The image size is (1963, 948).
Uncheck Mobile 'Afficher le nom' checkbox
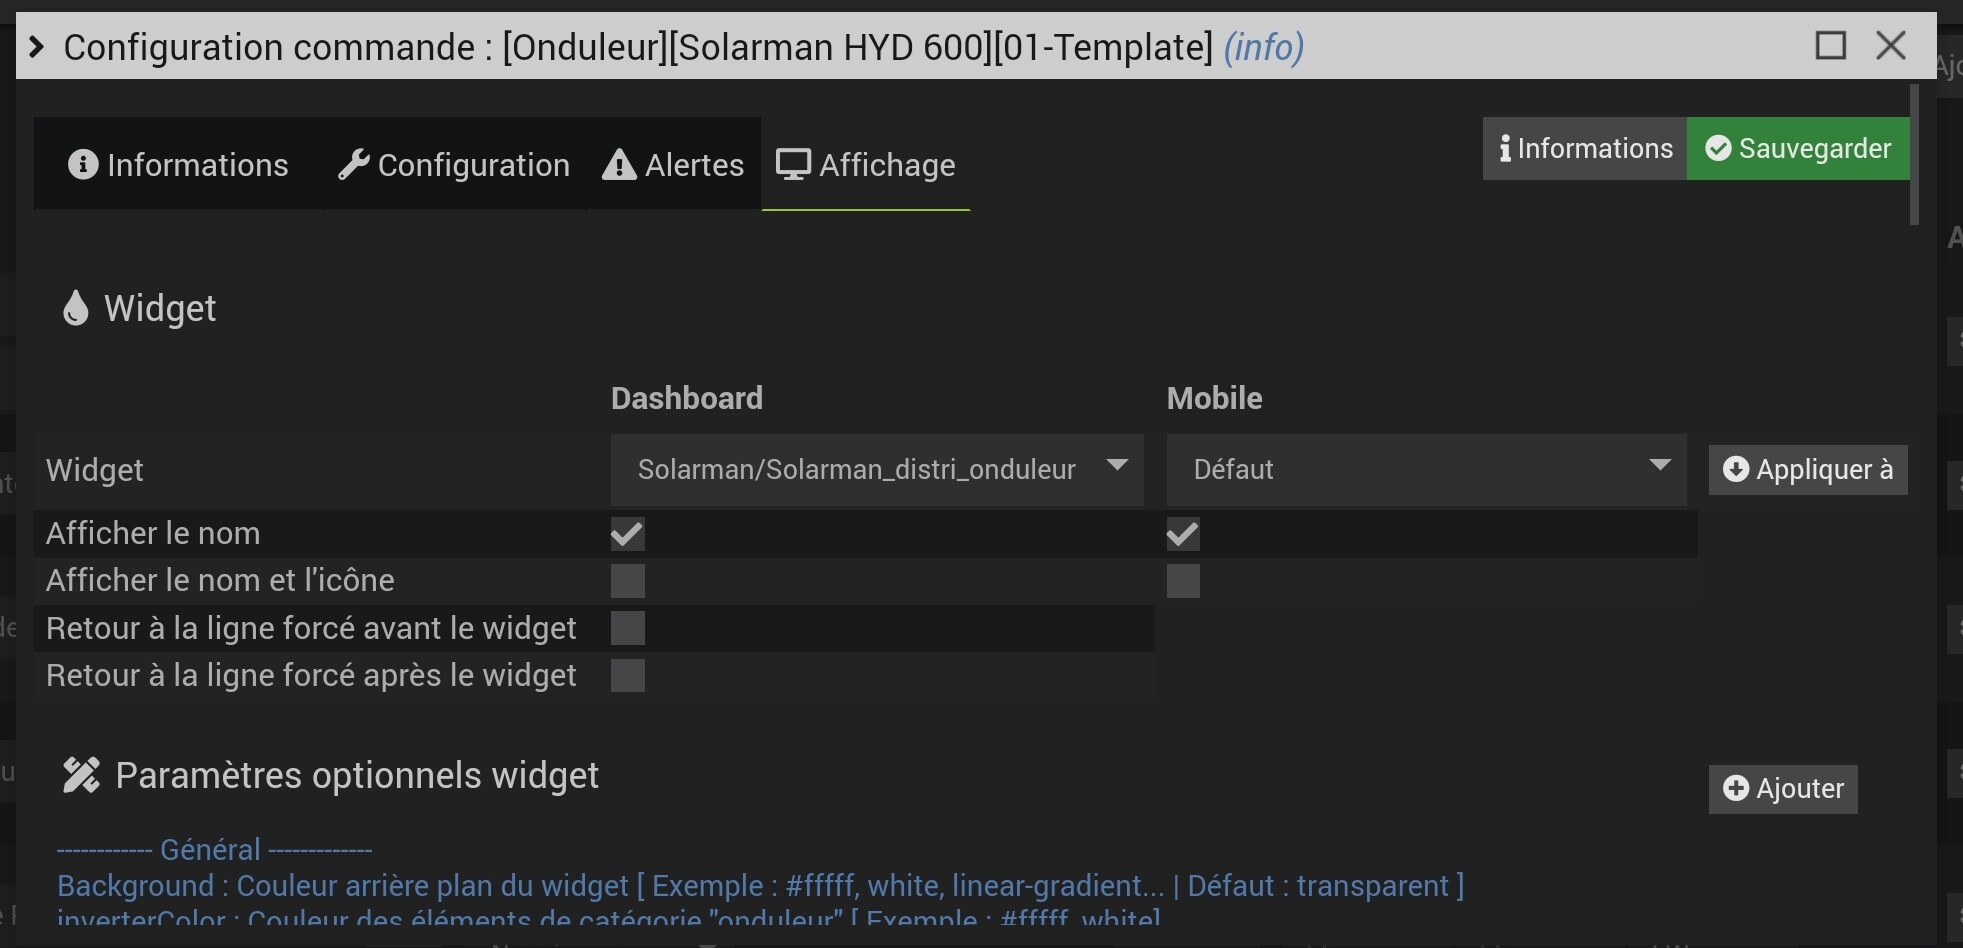(1183, 534)
